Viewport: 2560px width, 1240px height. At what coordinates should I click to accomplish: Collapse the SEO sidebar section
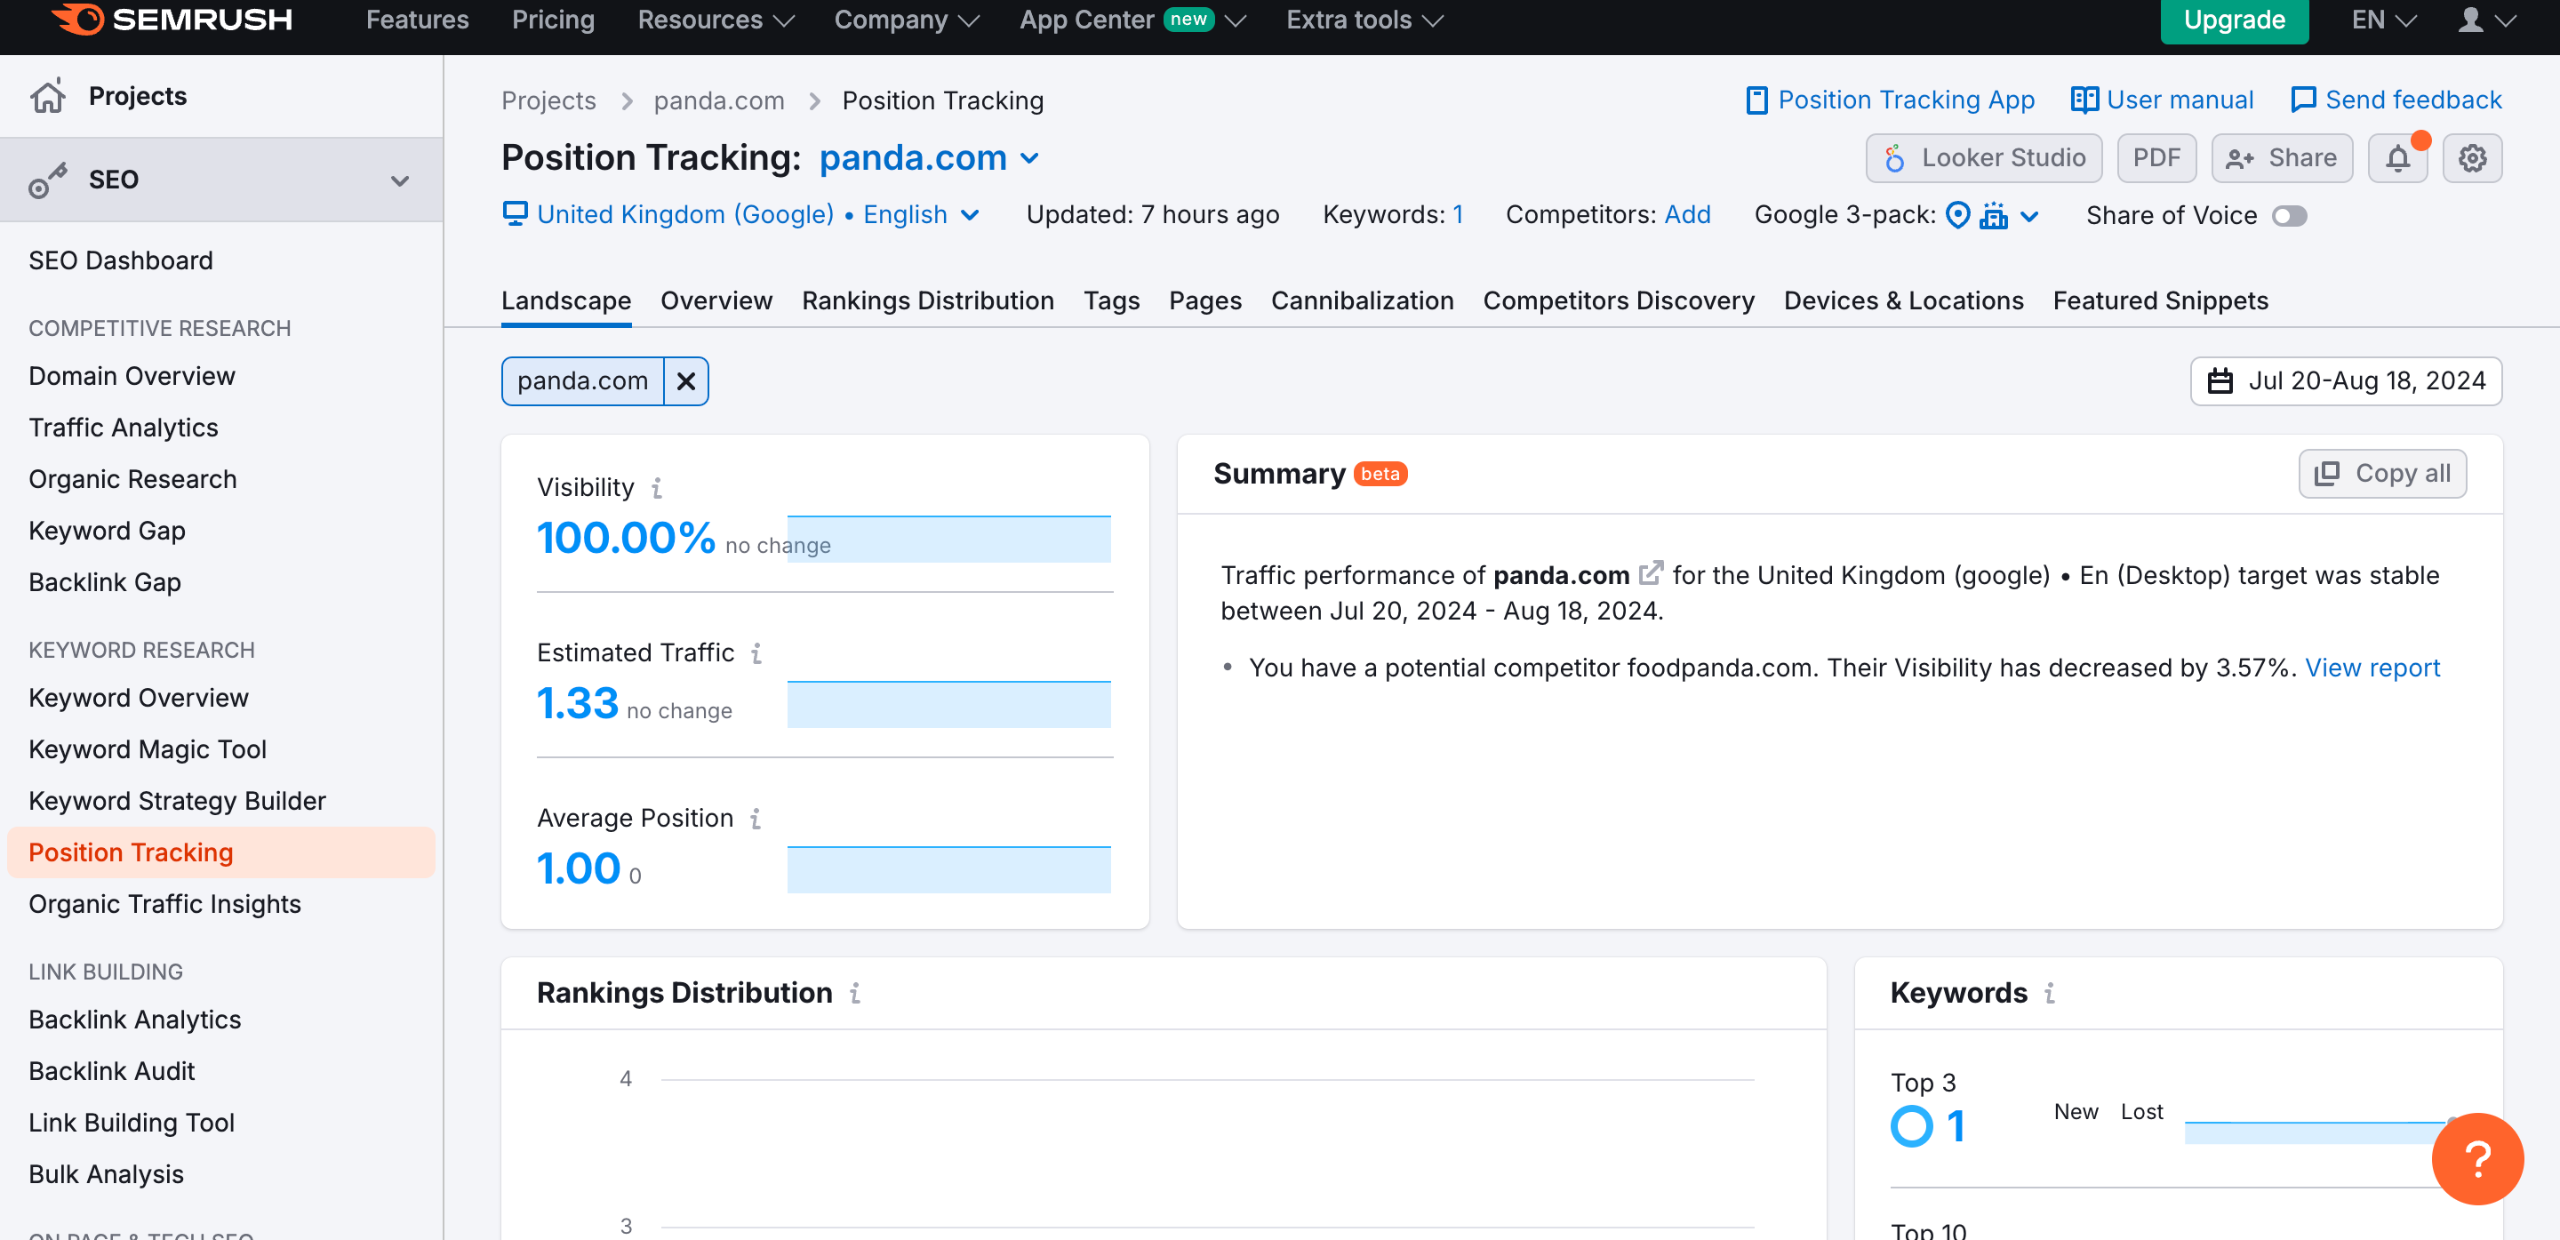400,180
